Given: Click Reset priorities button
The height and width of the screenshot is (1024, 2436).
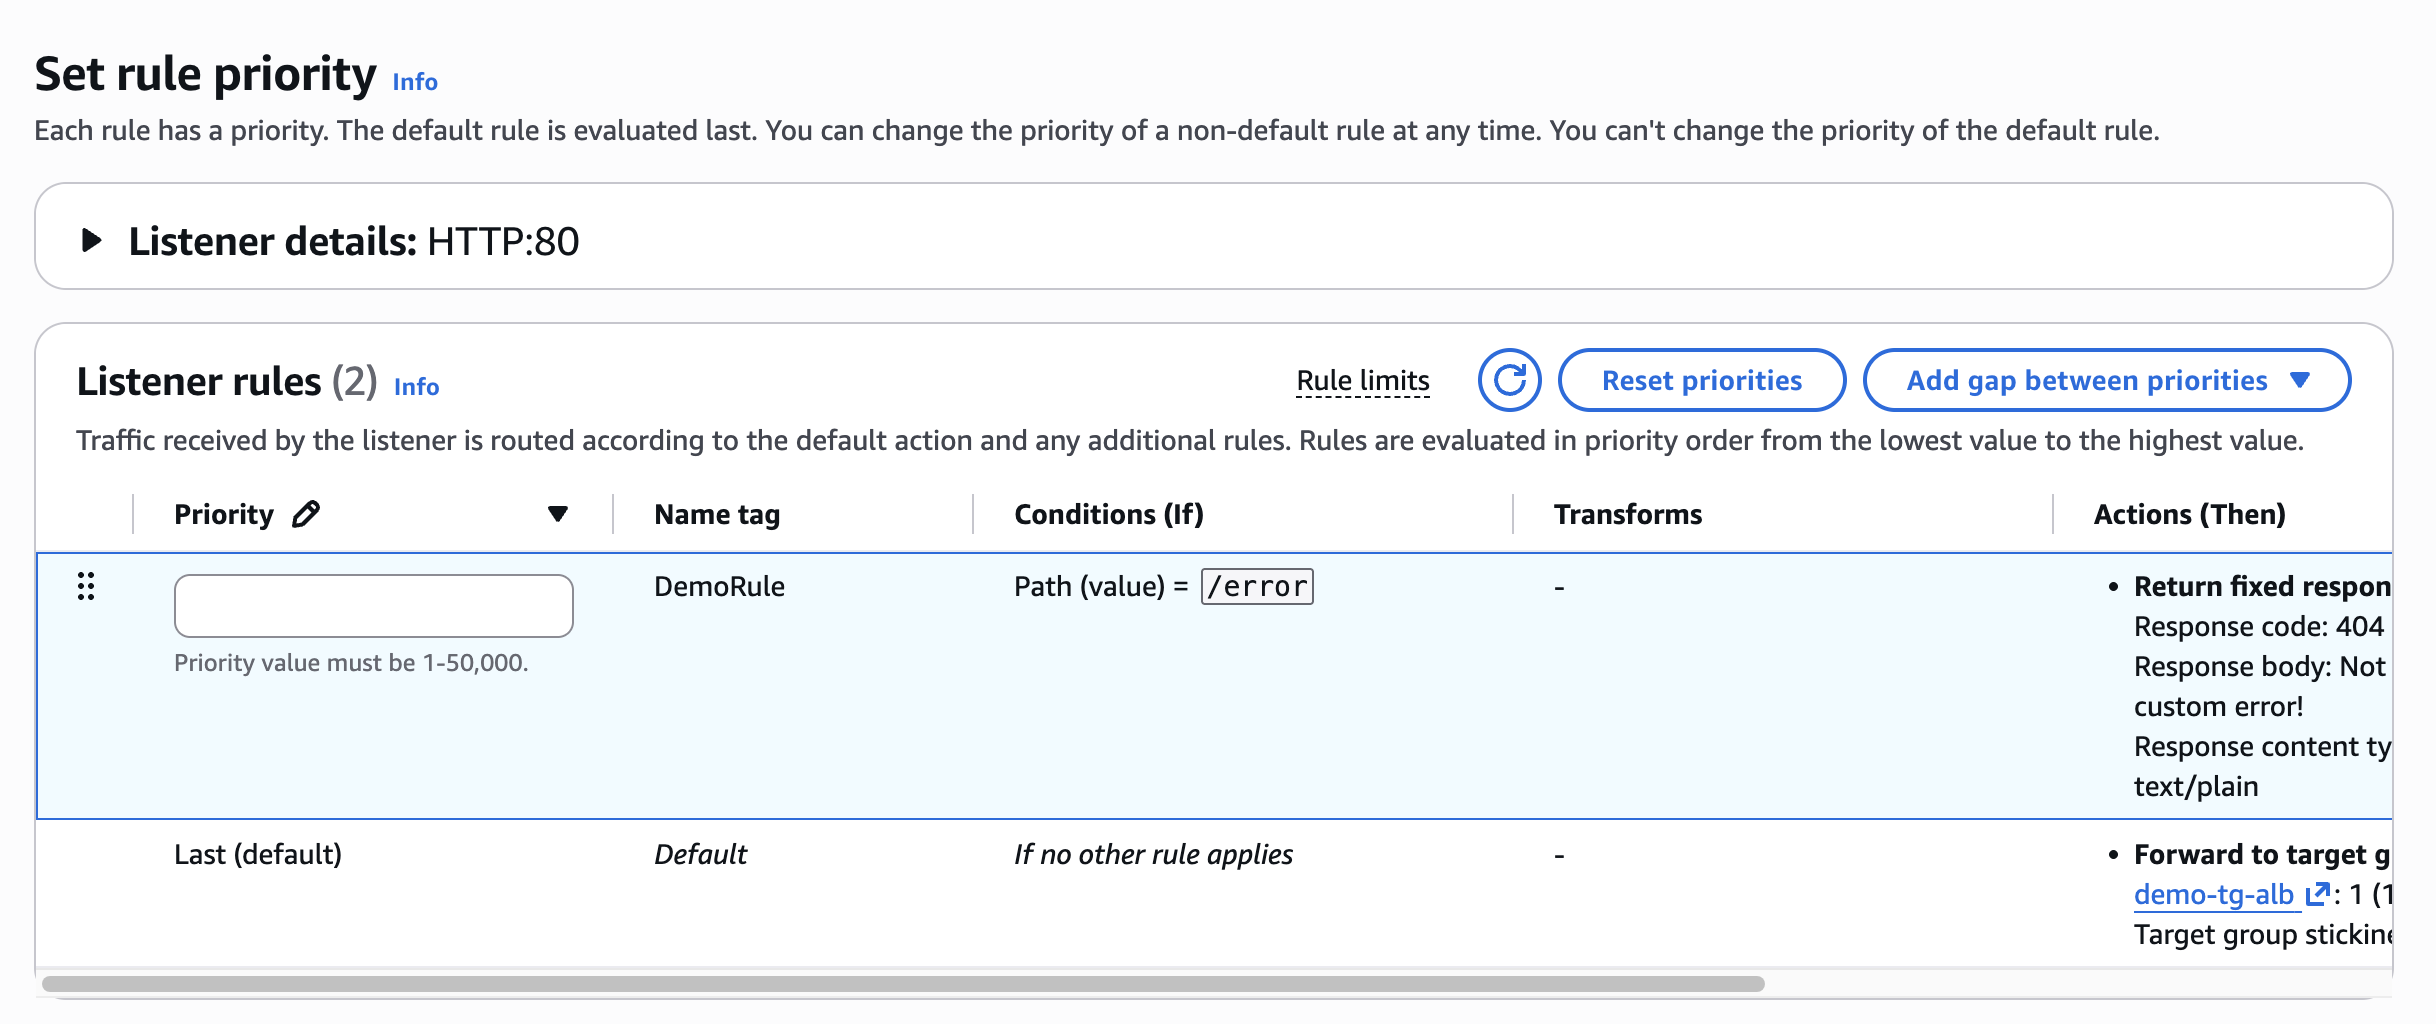Looking at the screenshot, I should [x=1701, y=380].
